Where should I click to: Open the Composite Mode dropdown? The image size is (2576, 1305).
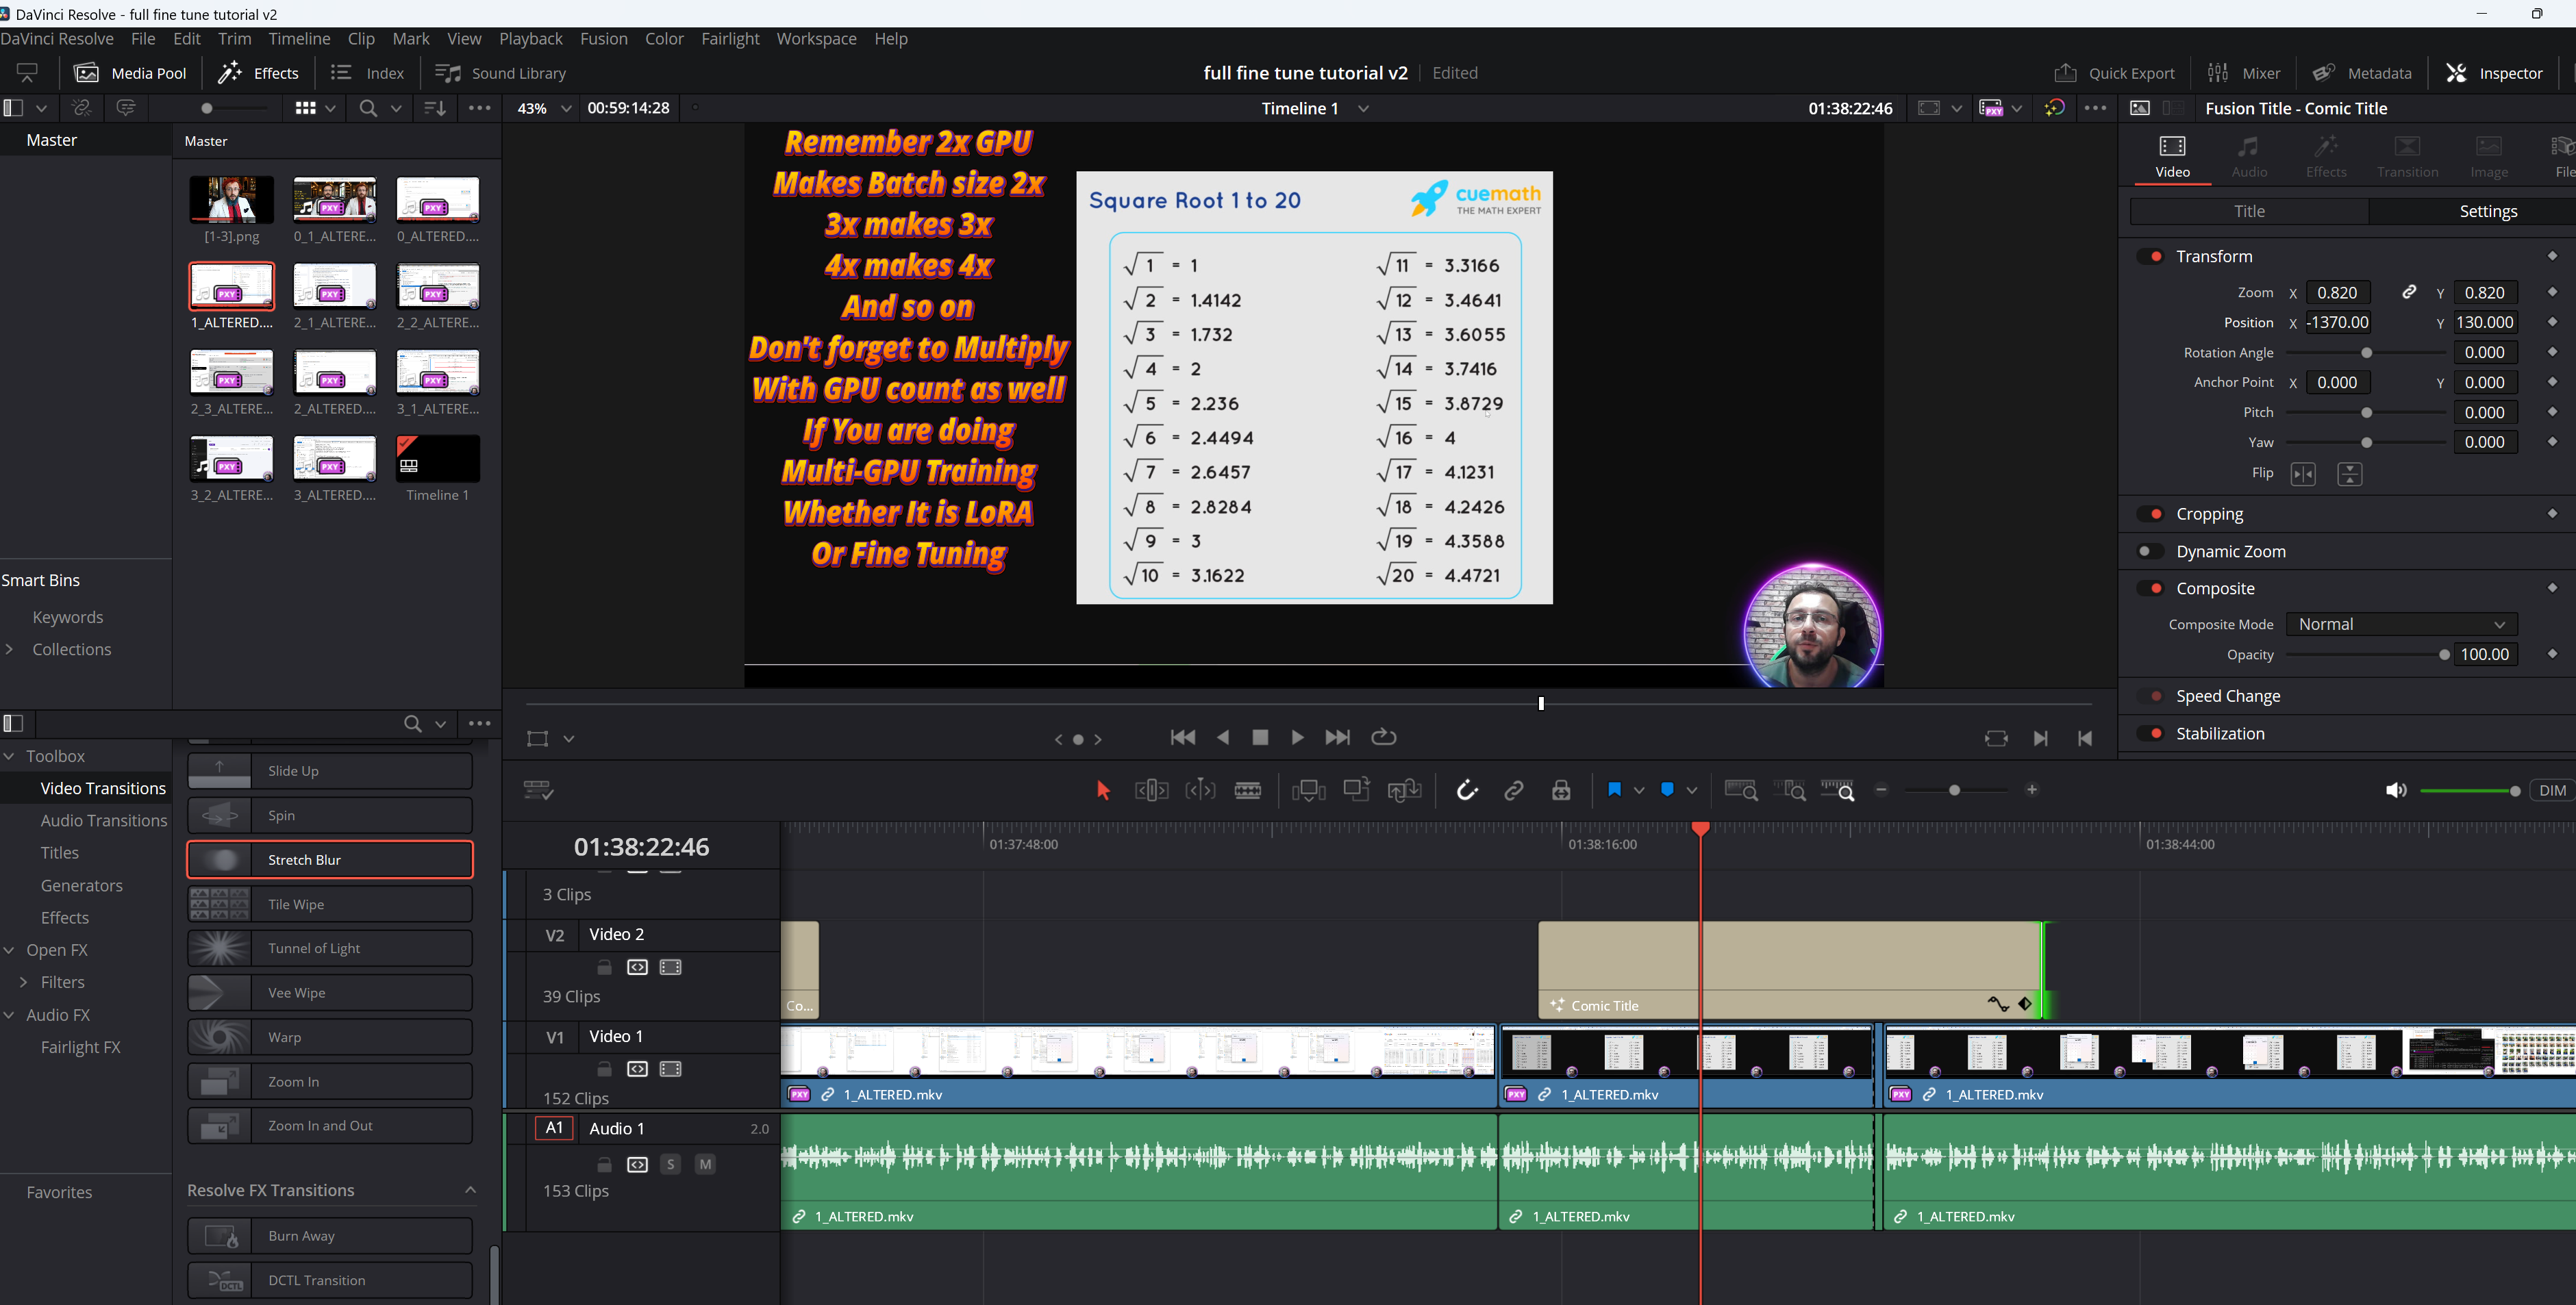[x=2400, y=624]
